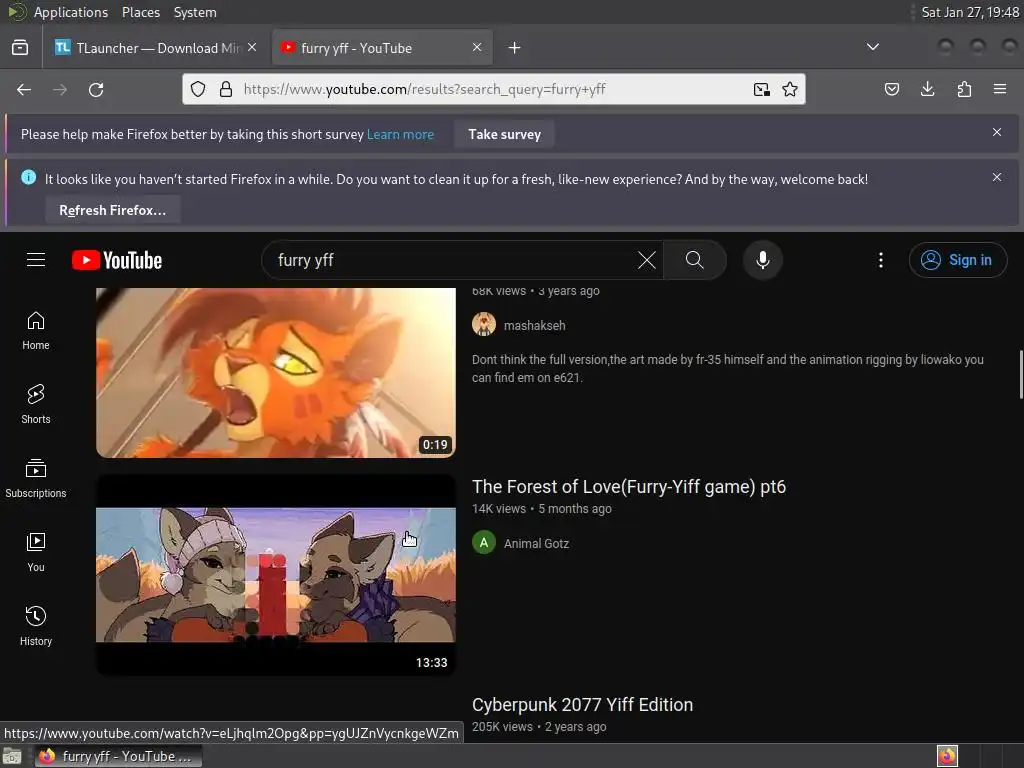1024x768 pixels.
Task: Click the Sign in button
Action: click(957, 260)
